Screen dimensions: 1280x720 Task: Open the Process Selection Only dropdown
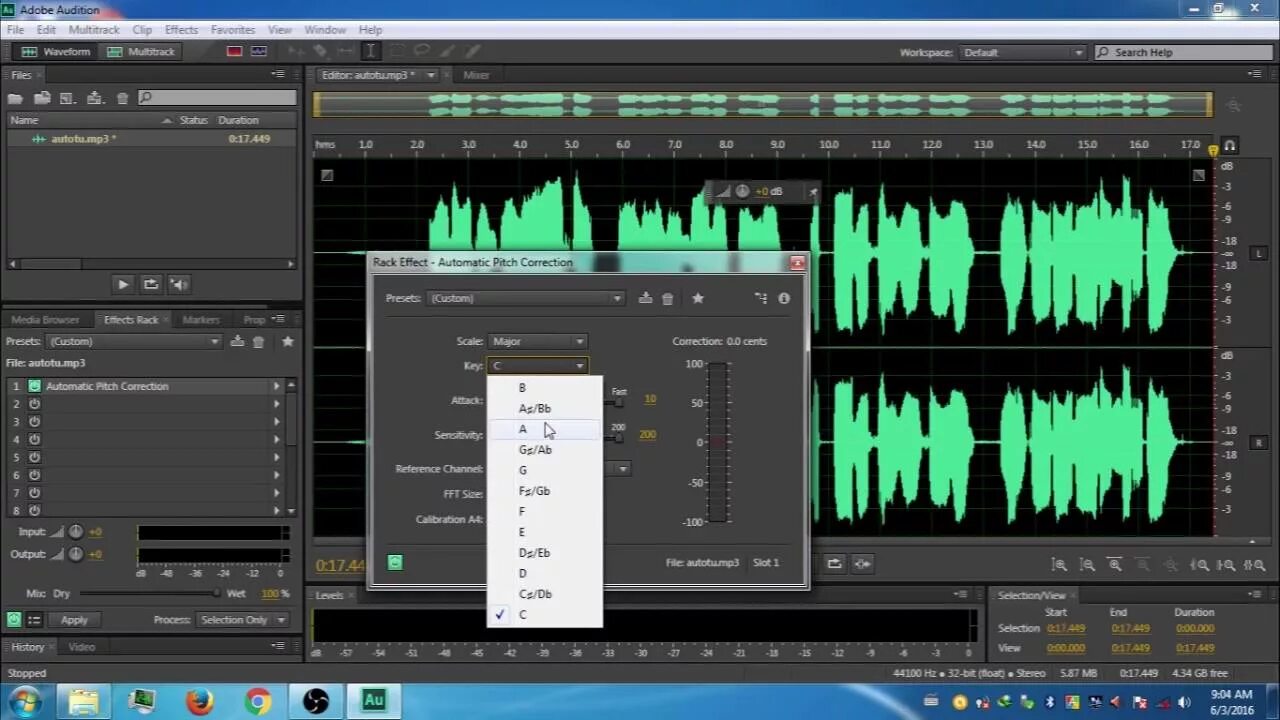click(x=241, y=620)
